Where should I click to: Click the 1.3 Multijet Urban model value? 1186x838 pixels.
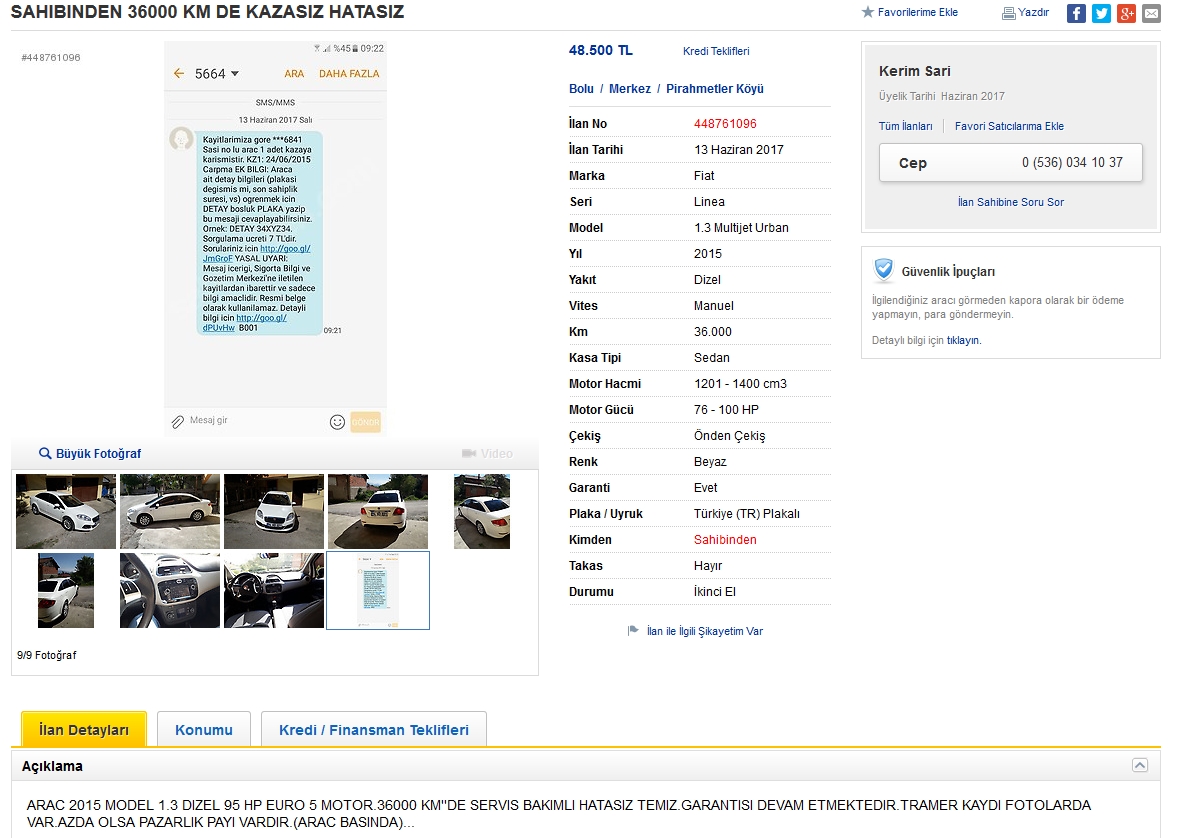(741, 228)
